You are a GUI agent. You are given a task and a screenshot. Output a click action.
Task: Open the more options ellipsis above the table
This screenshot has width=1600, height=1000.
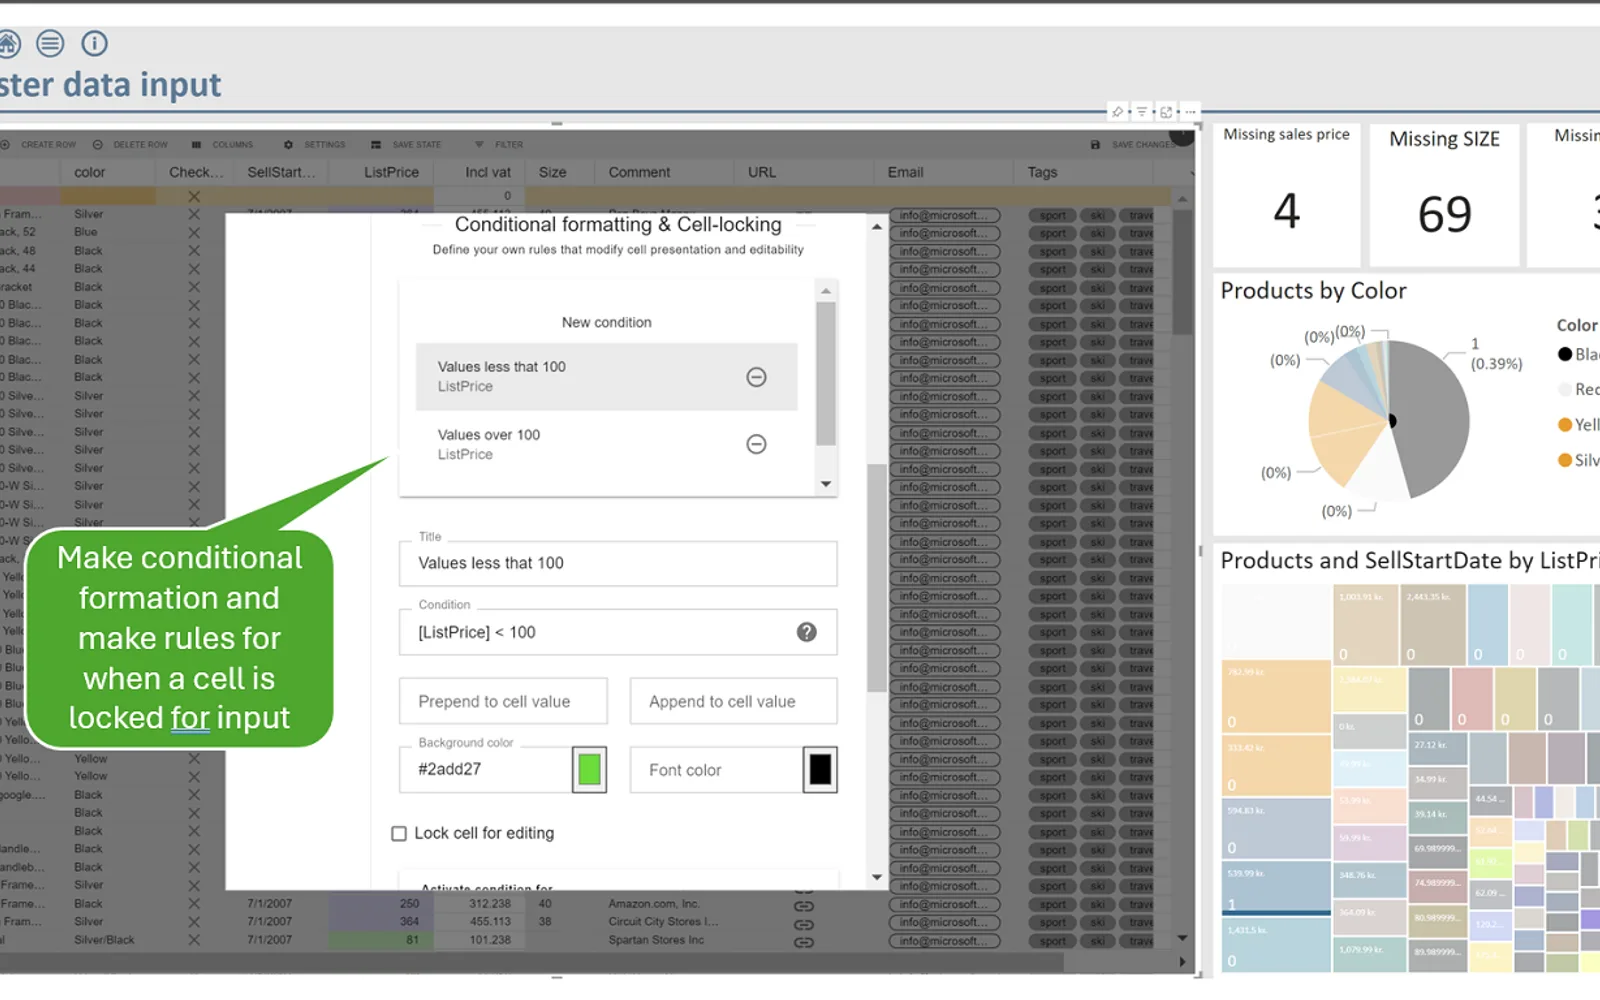1190,112
